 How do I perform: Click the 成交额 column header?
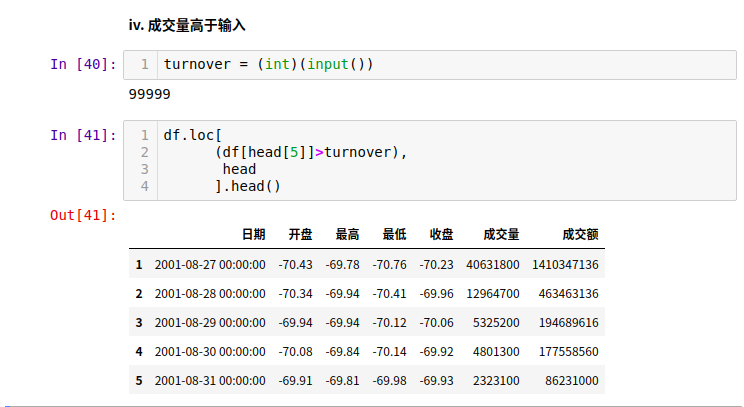580,234
